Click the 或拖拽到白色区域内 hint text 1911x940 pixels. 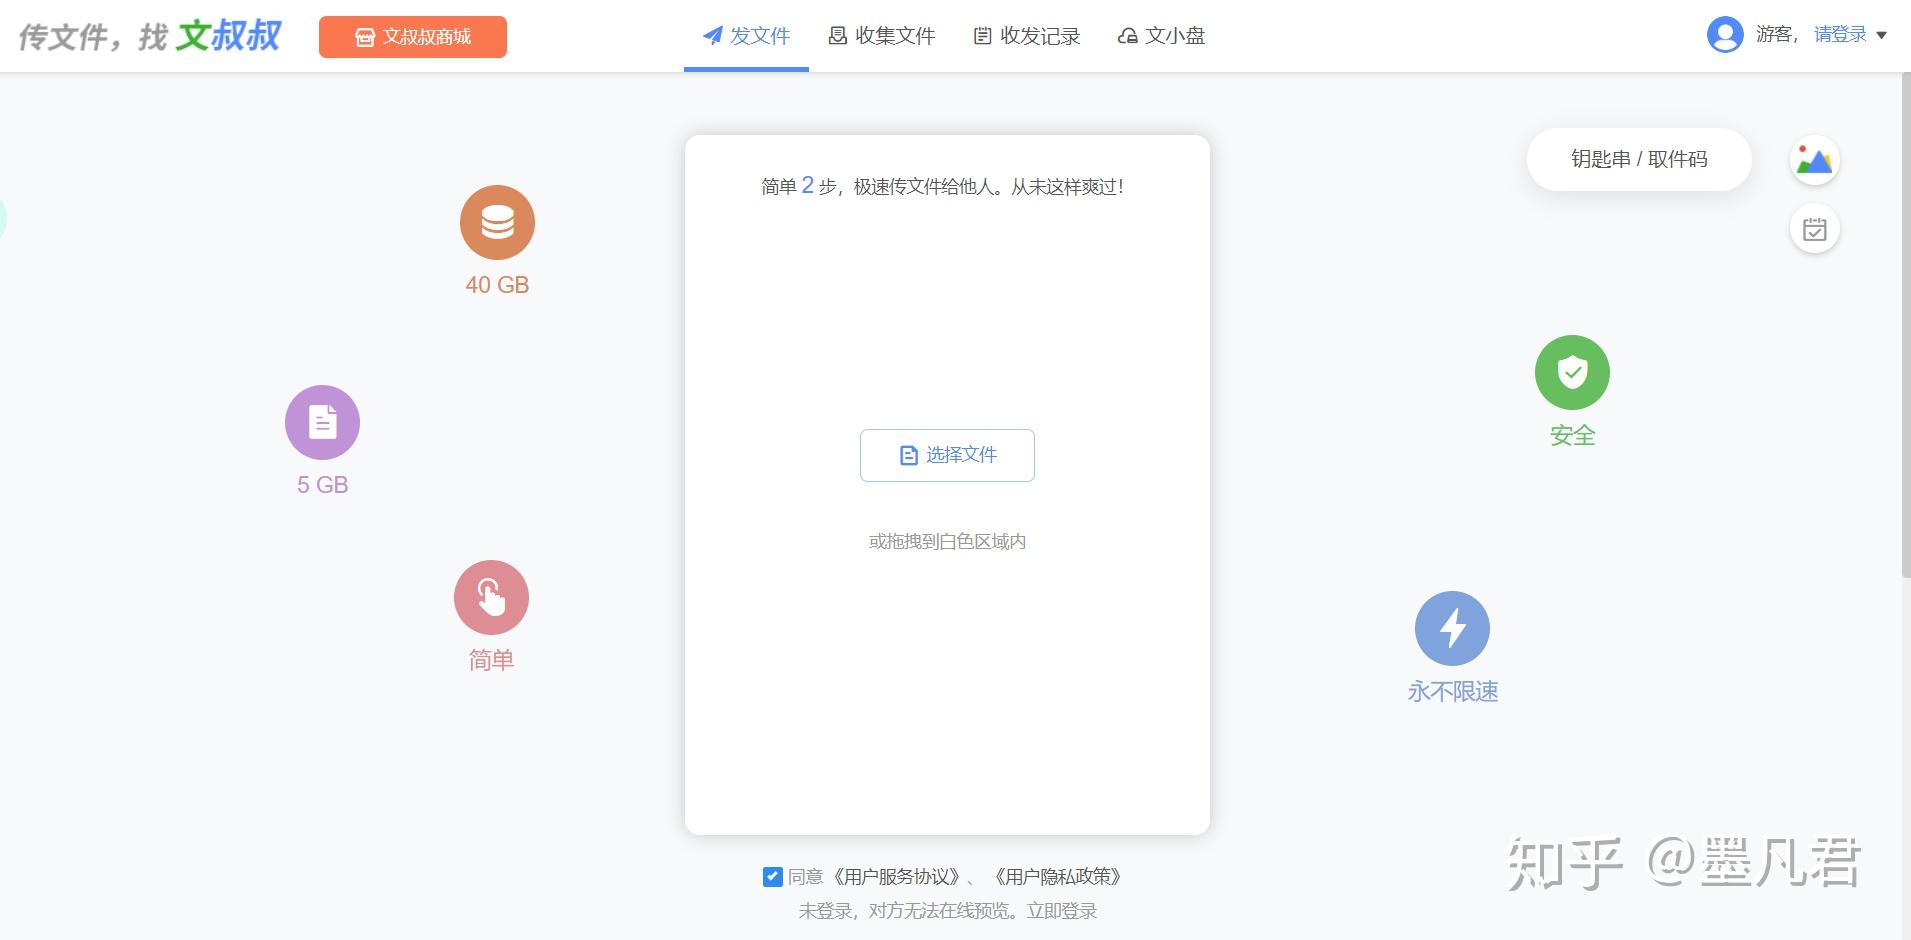pyautogui.click(x=947, y=542)
